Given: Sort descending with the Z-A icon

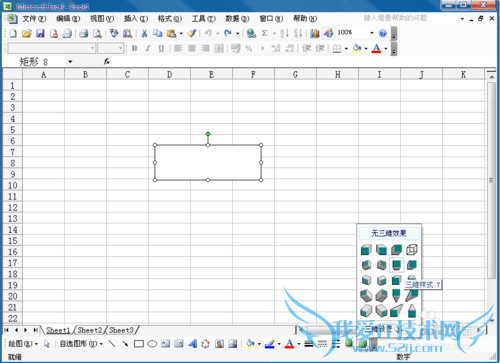Looking at the screenshot, I should [298, 33].
